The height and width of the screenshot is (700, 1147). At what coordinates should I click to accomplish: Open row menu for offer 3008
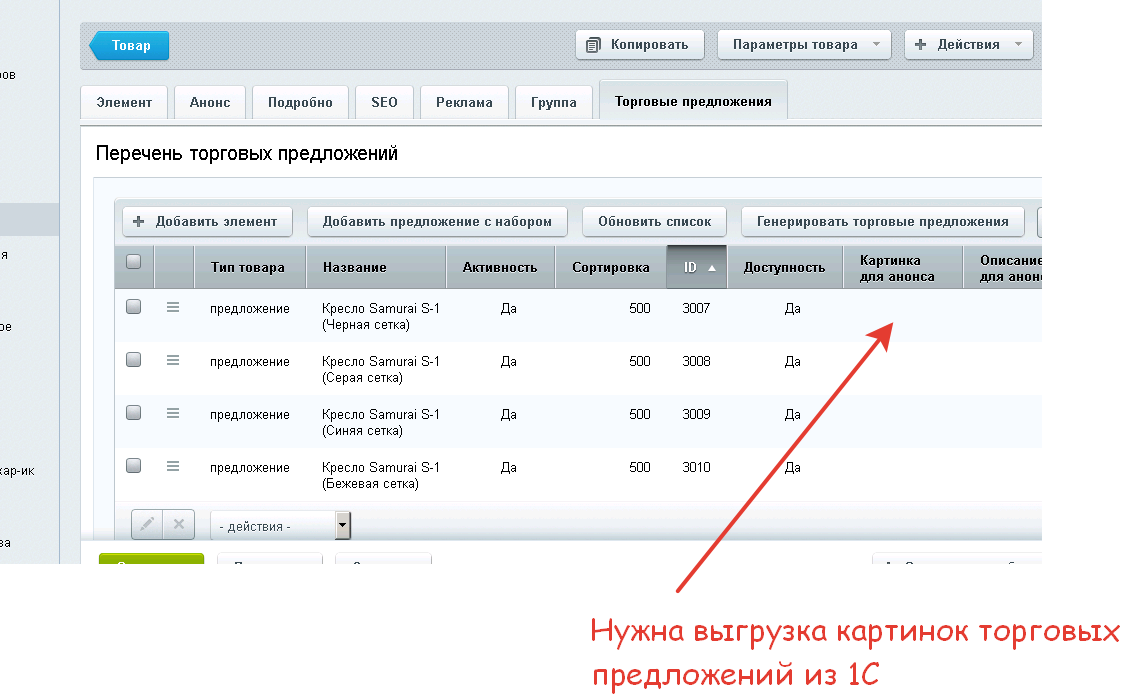tap(173, 360)
